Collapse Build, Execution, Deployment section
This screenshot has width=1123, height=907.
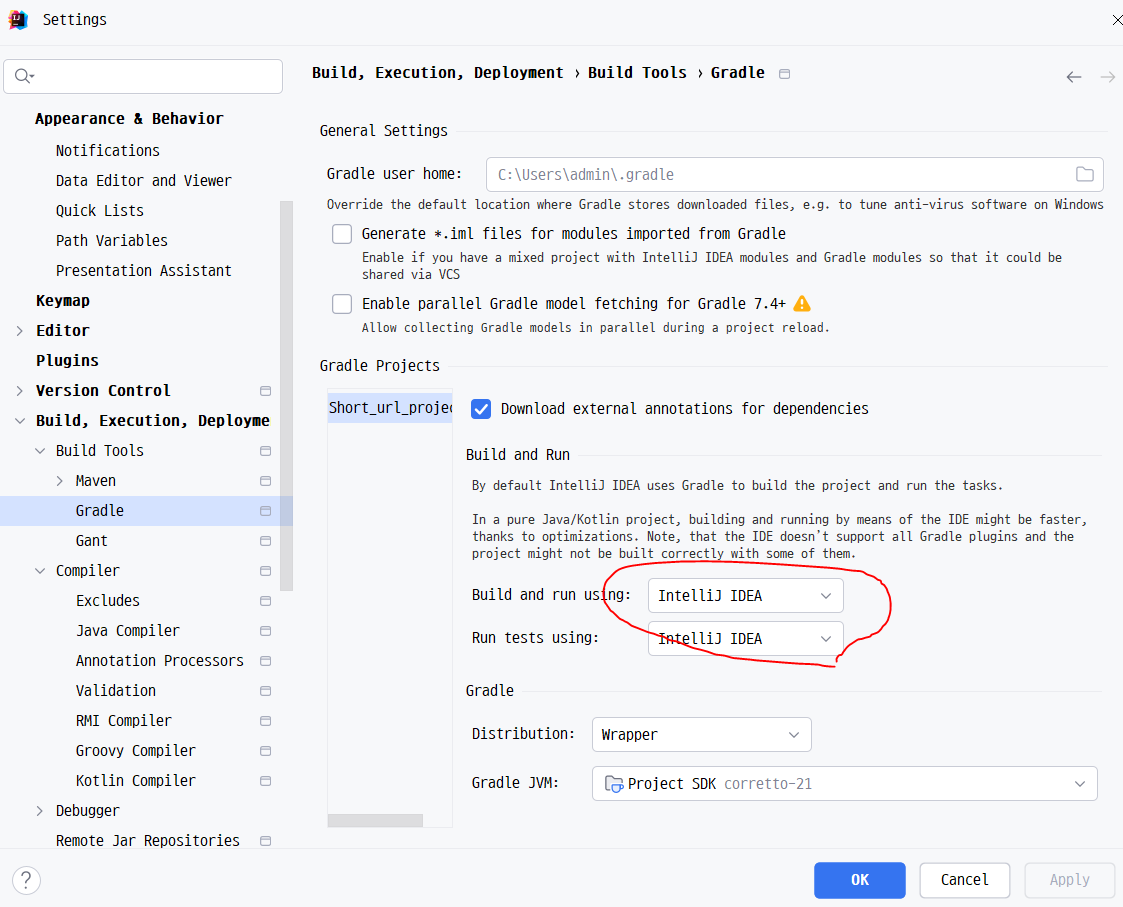click(19, 421)
